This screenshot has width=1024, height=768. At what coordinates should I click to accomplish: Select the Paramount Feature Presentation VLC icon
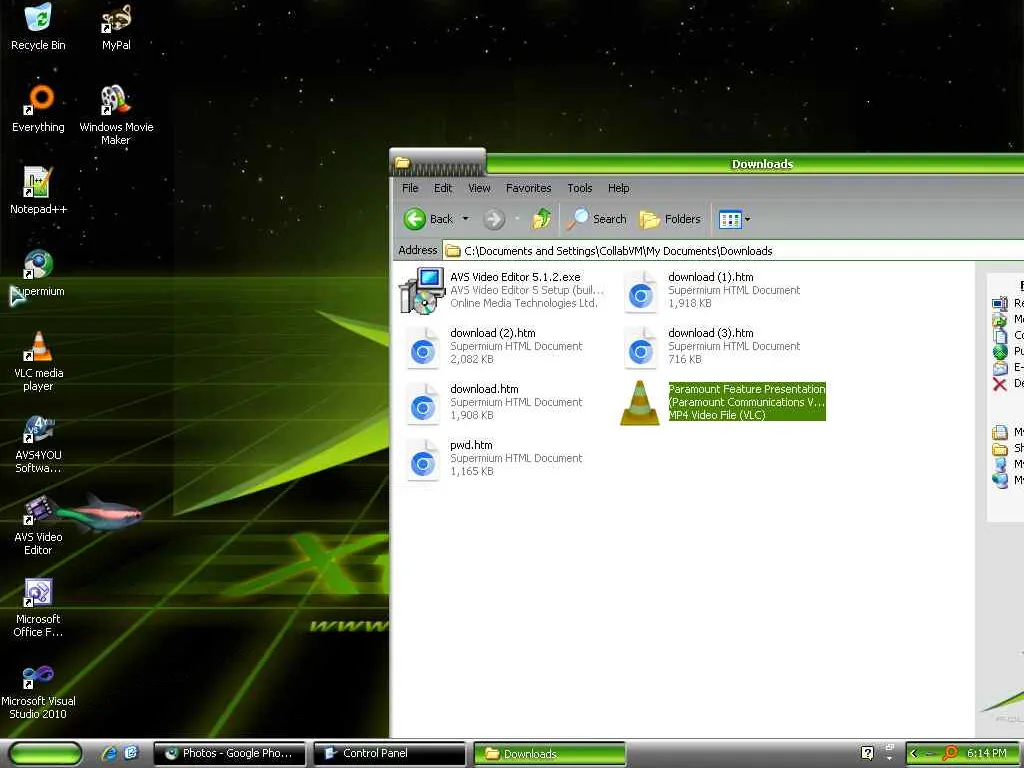(640, 403)
